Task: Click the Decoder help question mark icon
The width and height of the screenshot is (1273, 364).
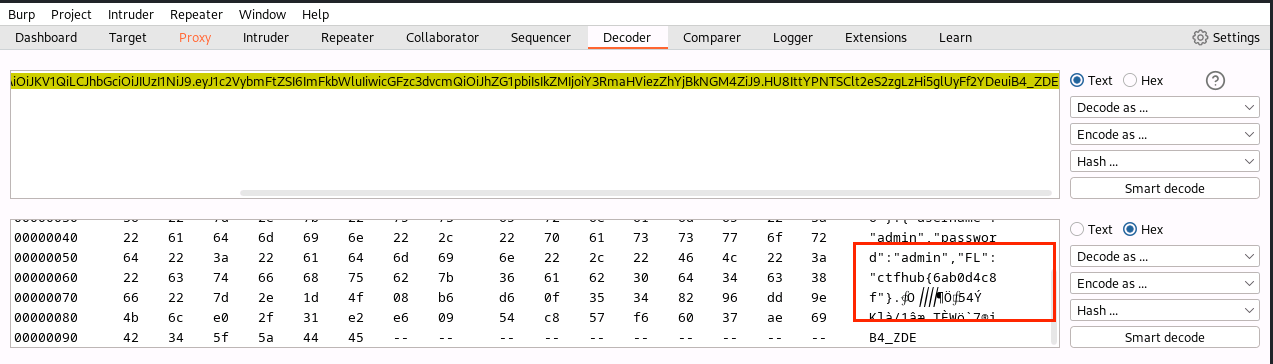Action: (1216, 81)
